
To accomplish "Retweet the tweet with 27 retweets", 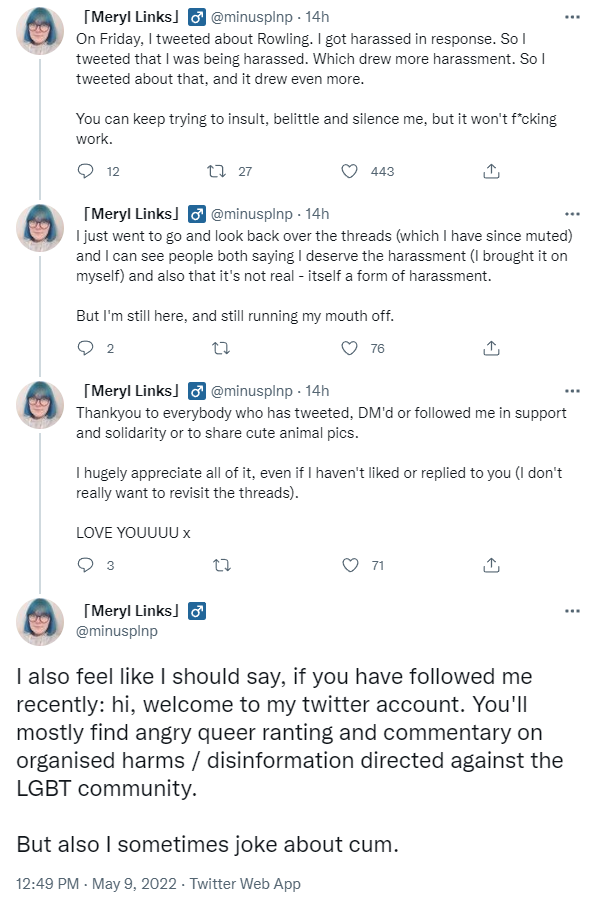I will (x=216, y=171).
